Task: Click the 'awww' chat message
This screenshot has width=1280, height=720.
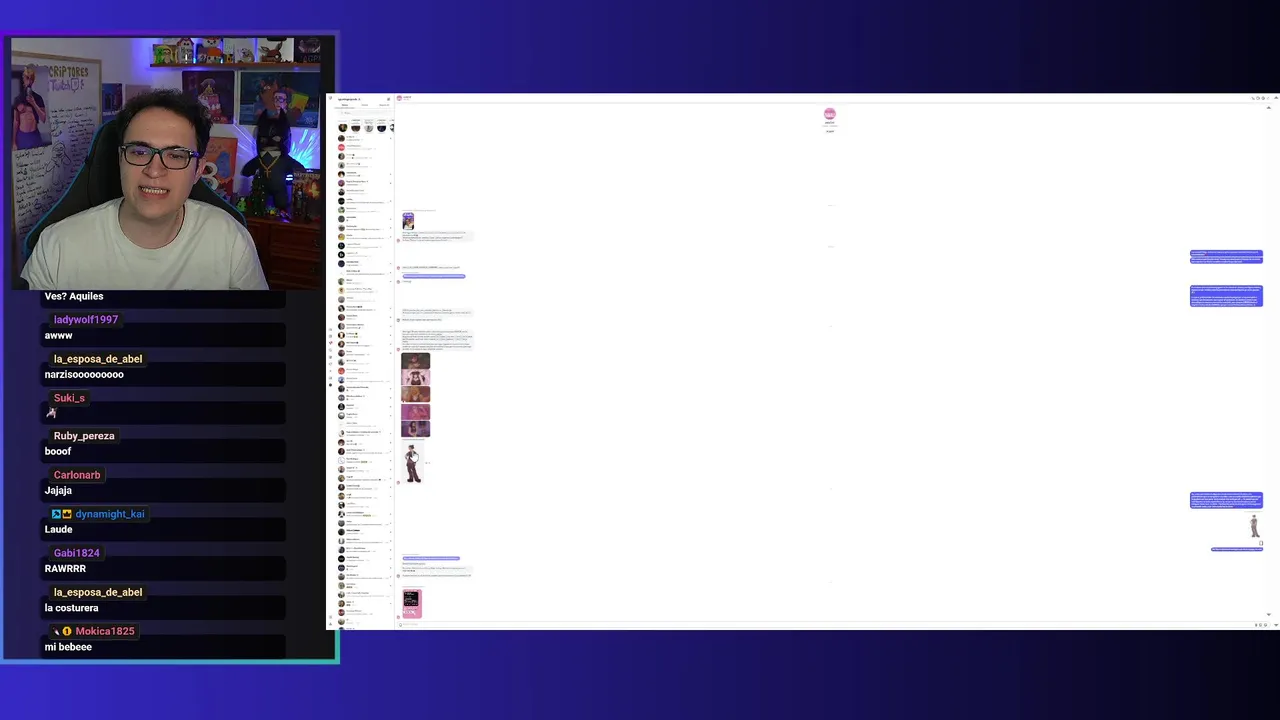Action: pyautogui.click(x=59, y=336)
